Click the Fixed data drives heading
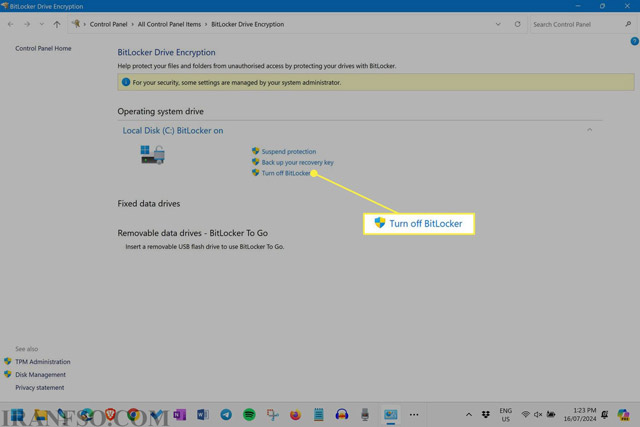The height and width of the screenshot is (427, 640). pos(149,204)
